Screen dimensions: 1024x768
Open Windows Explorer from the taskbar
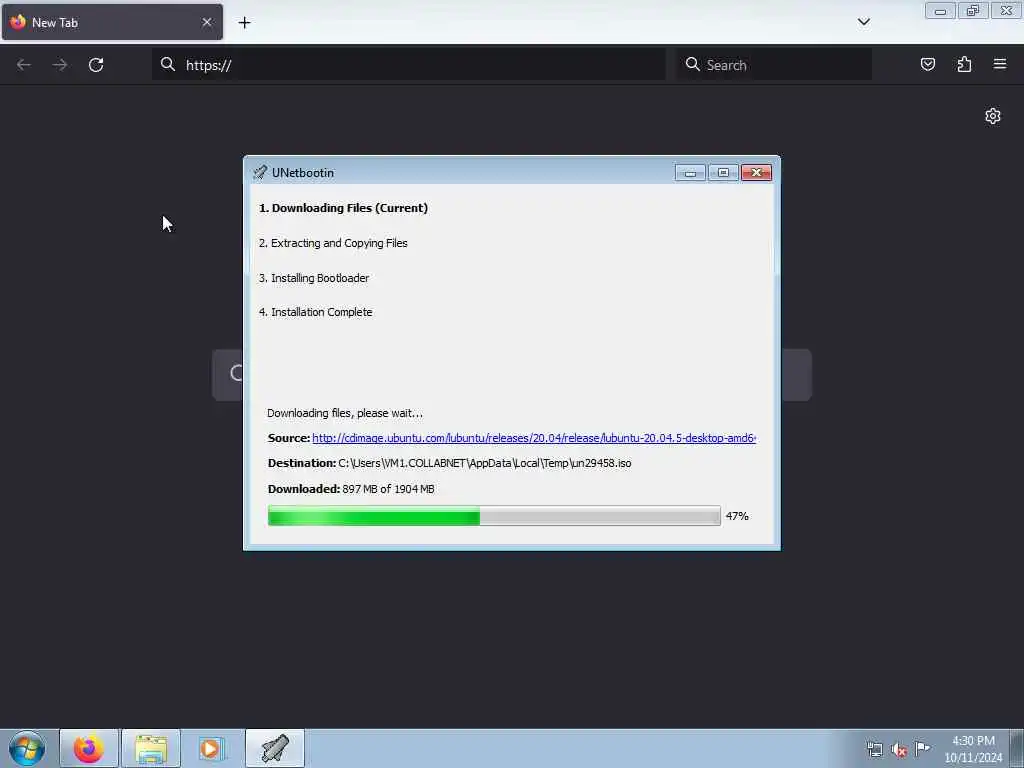click(x=151, y=748)
